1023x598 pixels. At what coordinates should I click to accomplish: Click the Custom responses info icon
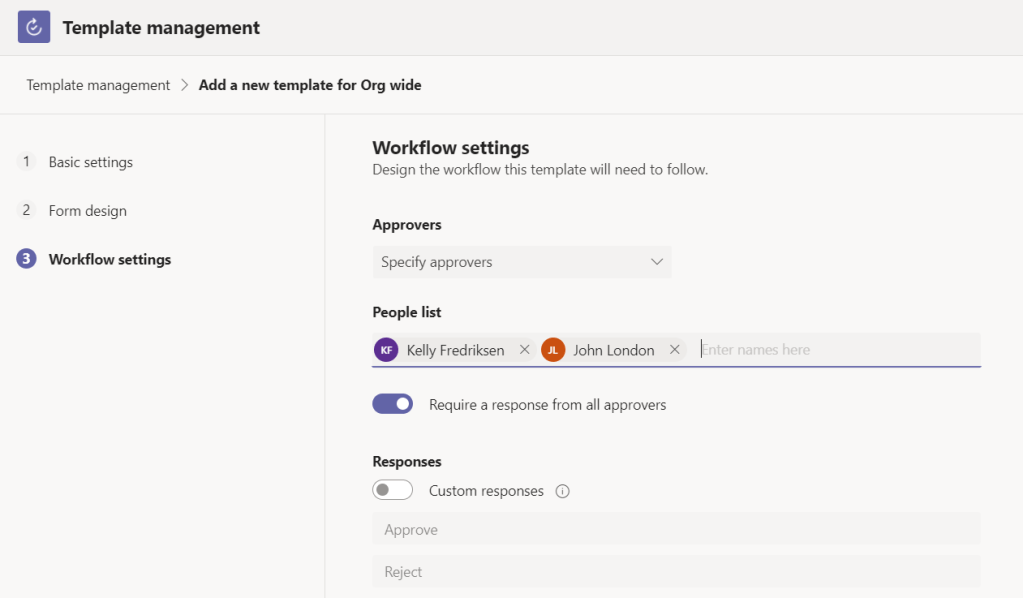pos(562,491)
